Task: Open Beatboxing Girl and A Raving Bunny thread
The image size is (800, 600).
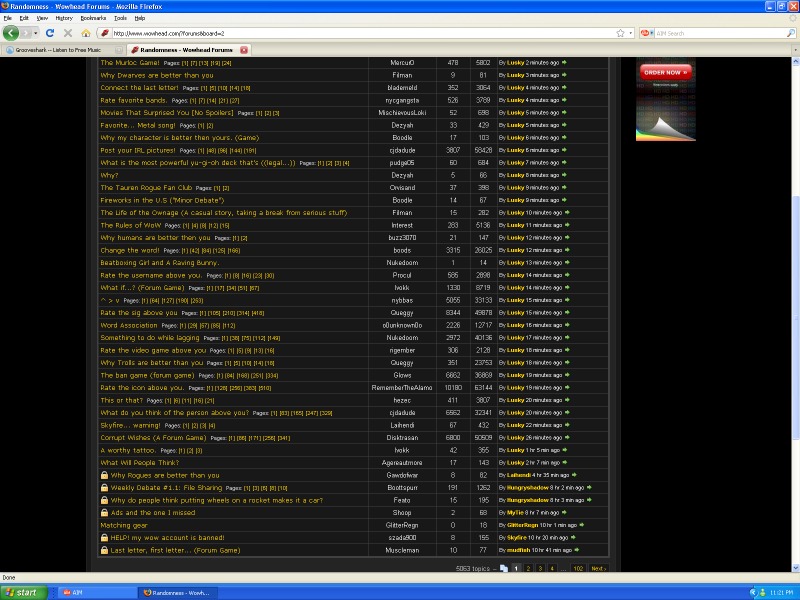Action: click(160, 263)
